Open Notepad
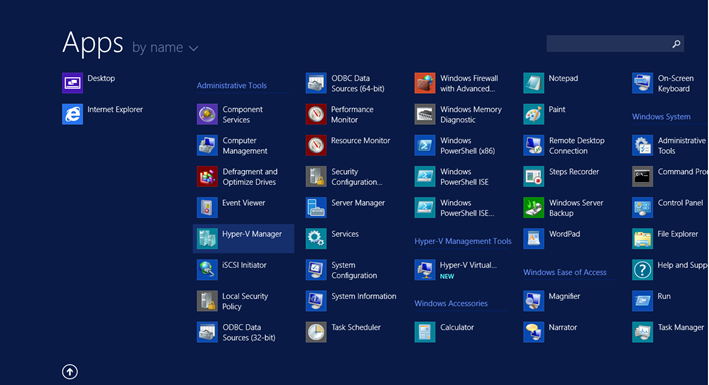 click(x=551, y=83)
